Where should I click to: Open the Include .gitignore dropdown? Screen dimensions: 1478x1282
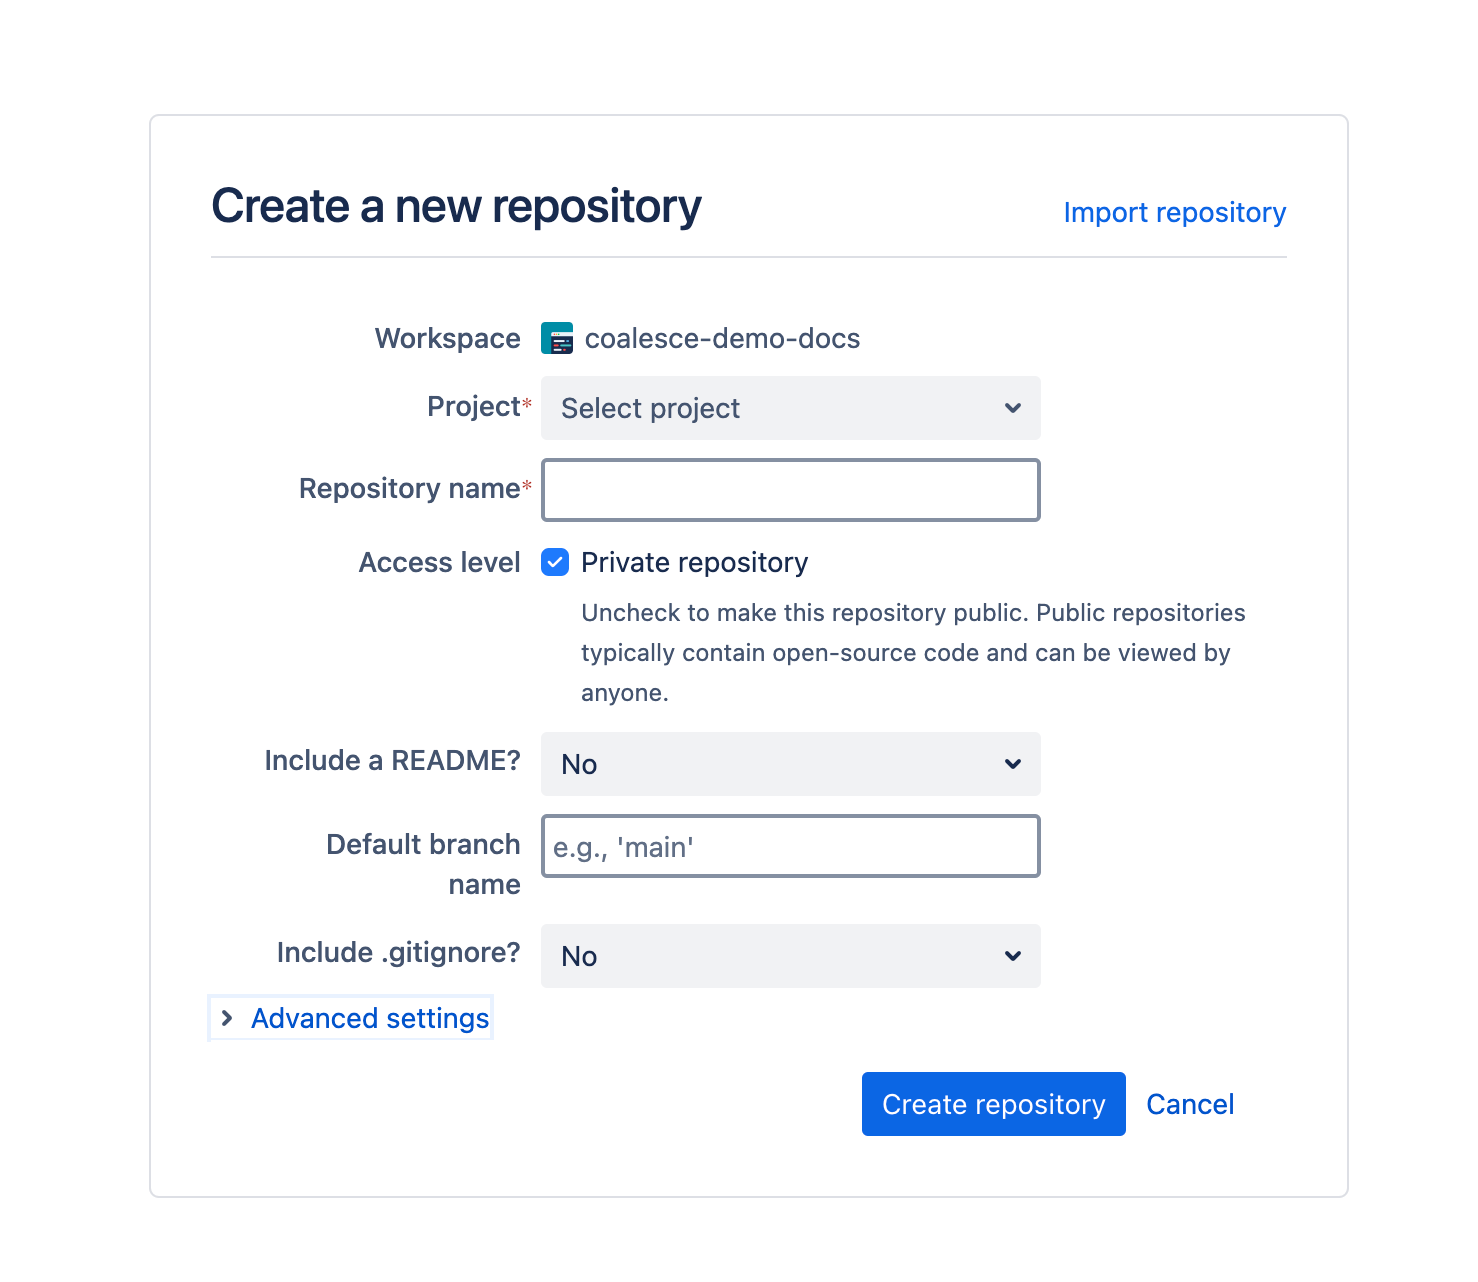point(790,956)
